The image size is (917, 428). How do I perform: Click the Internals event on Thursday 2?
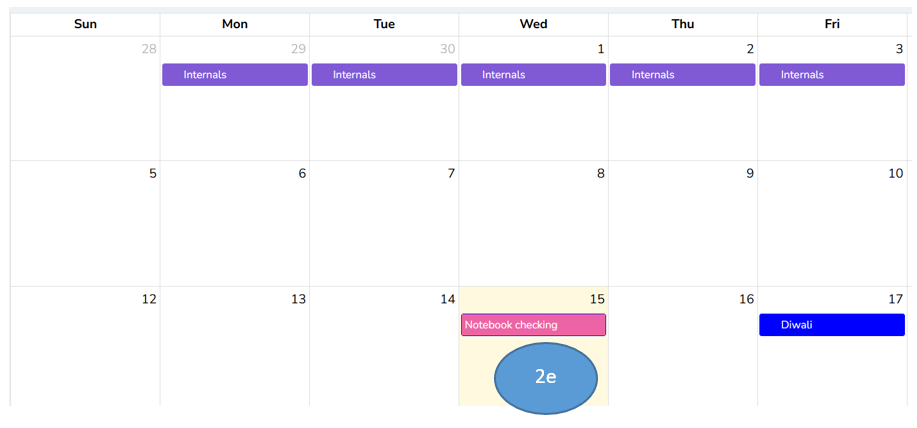tap(682, 75)
